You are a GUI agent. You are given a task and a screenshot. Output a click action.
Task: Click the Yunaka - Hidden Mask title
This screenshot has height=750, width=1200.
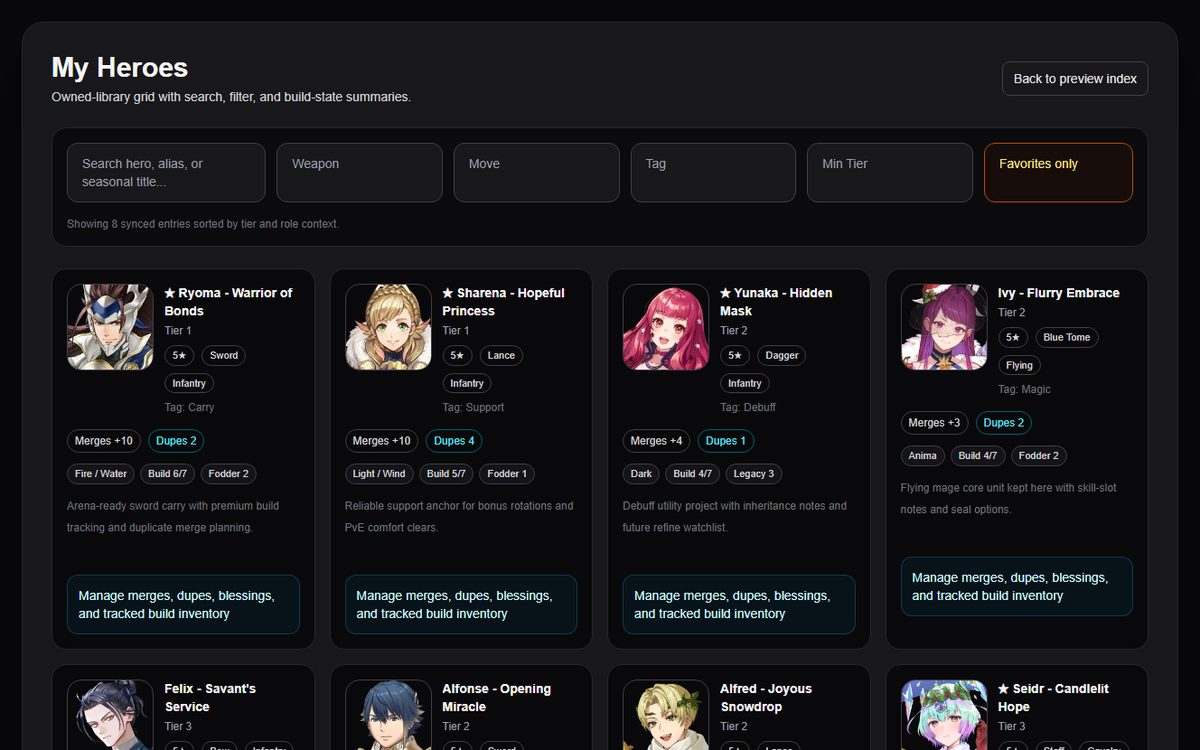(776, 302)
